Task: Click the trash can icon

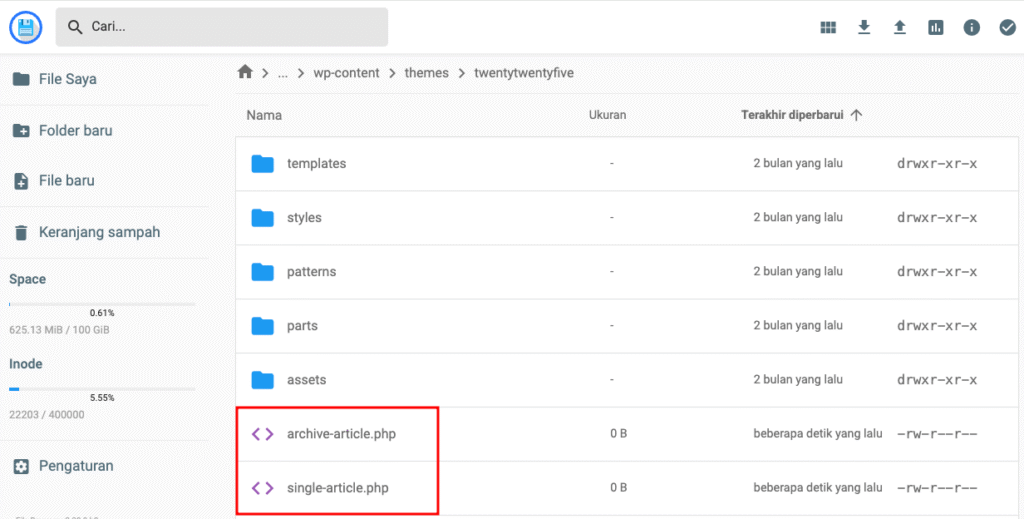Action: (x=21, y=232)
